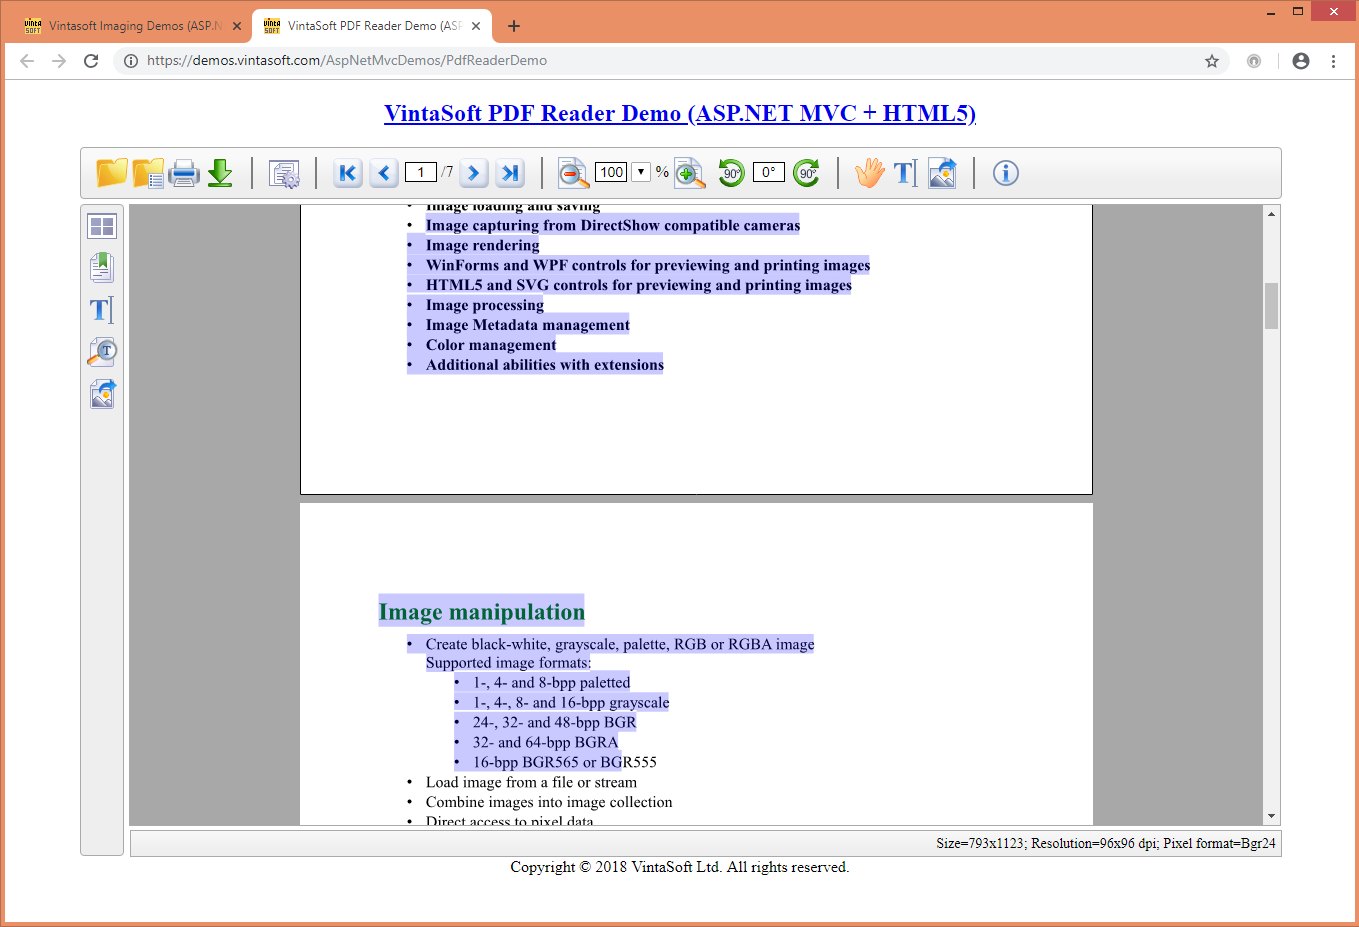The image size is (1359, 927).
Task: Click the scrollbar down arrow
Action: 1271,816
